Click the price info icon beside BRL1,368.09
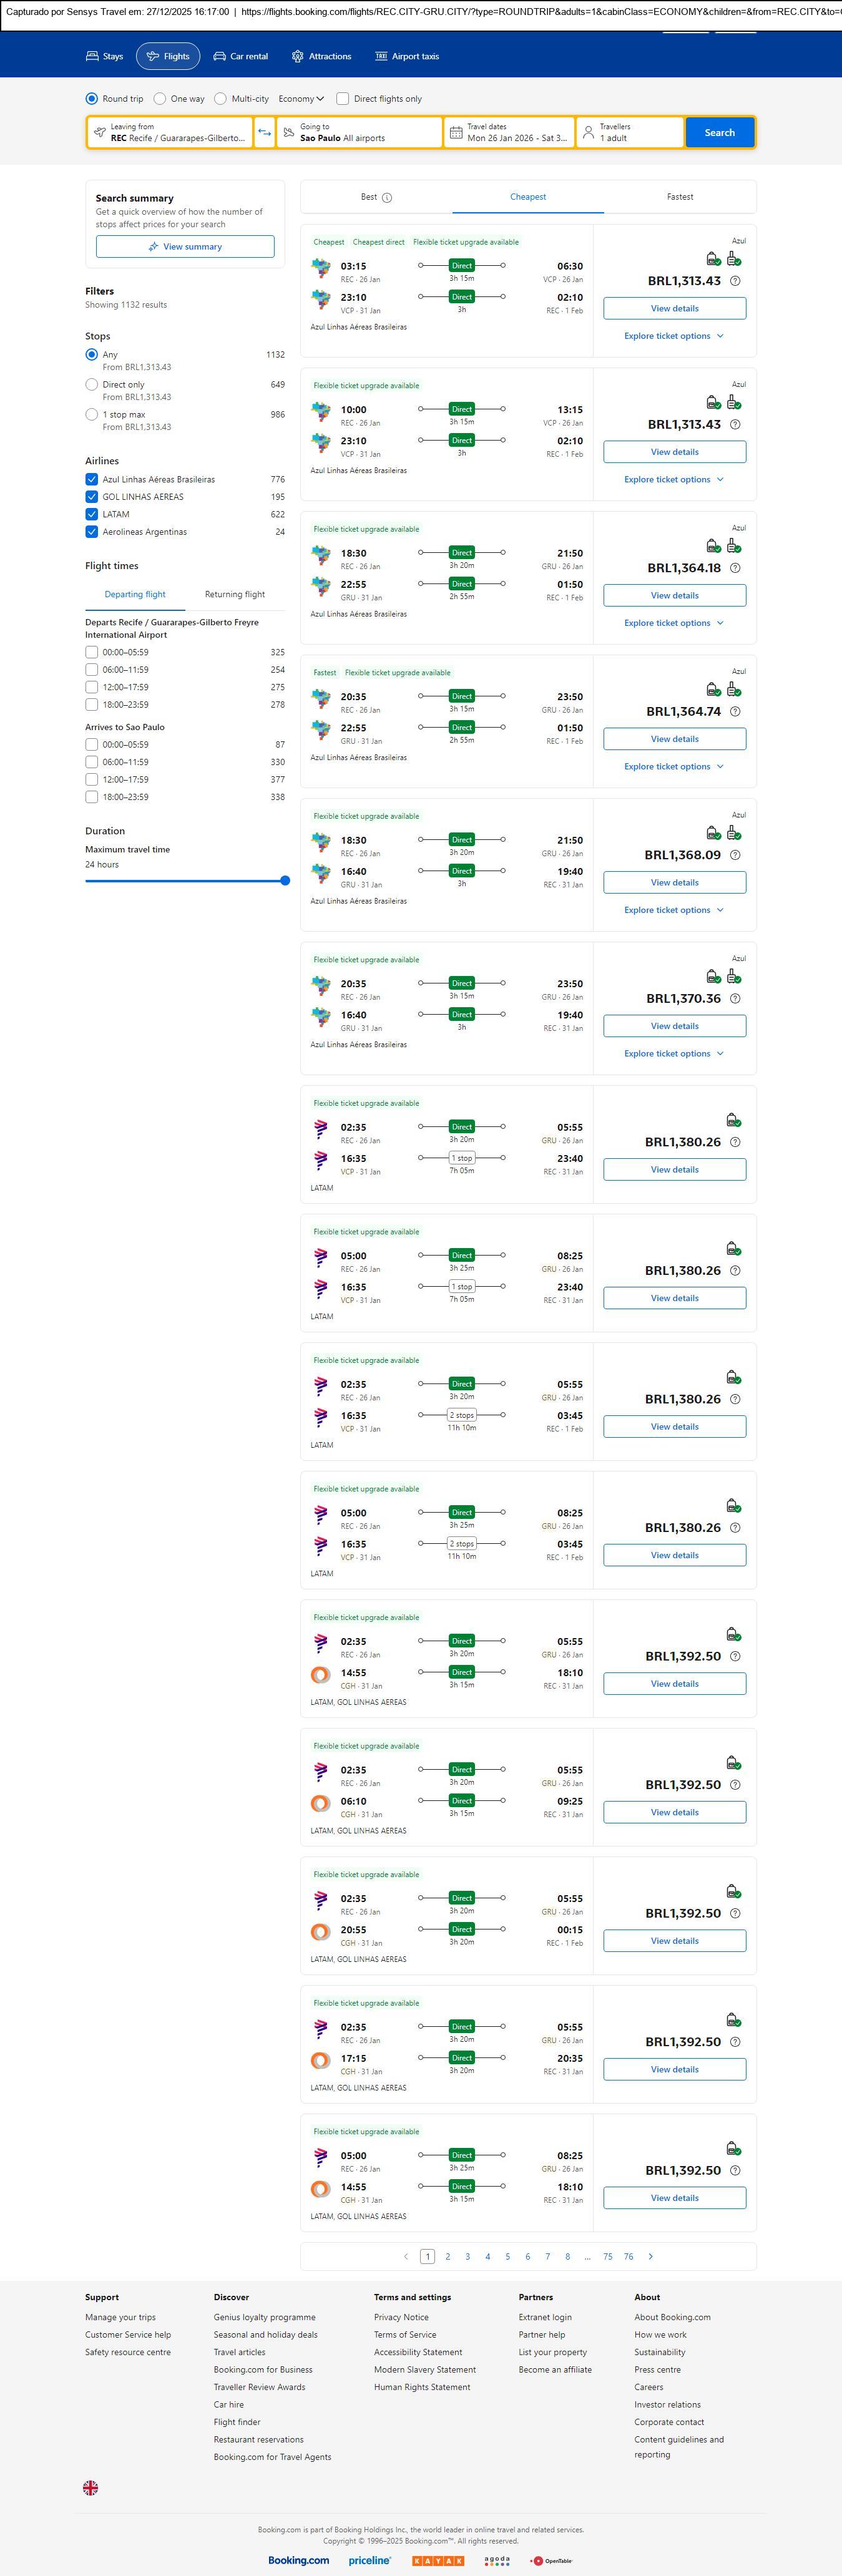 coord(735,855)
